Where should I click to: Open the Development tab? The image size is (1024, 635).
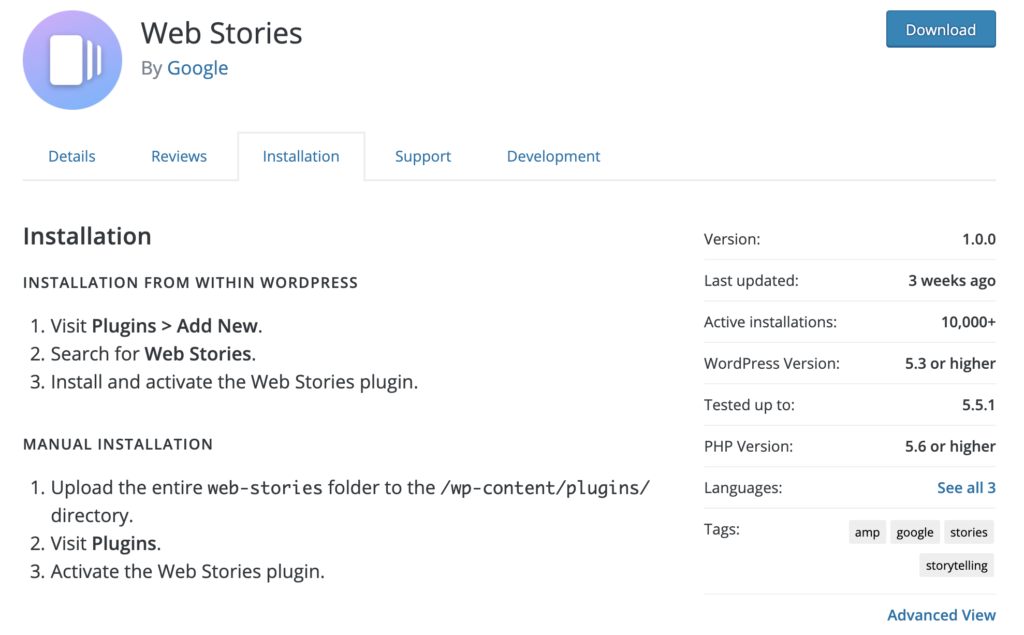point(553,156)
